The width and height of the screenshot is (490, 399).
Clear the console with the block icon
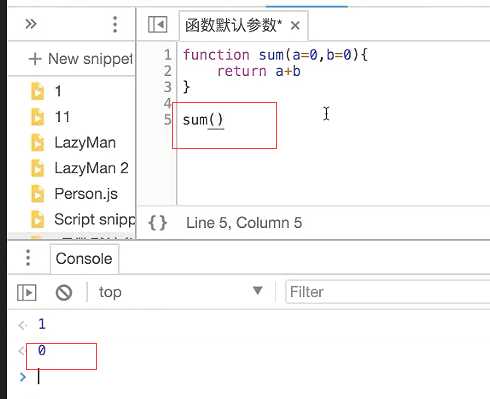(x=64, y=293)
